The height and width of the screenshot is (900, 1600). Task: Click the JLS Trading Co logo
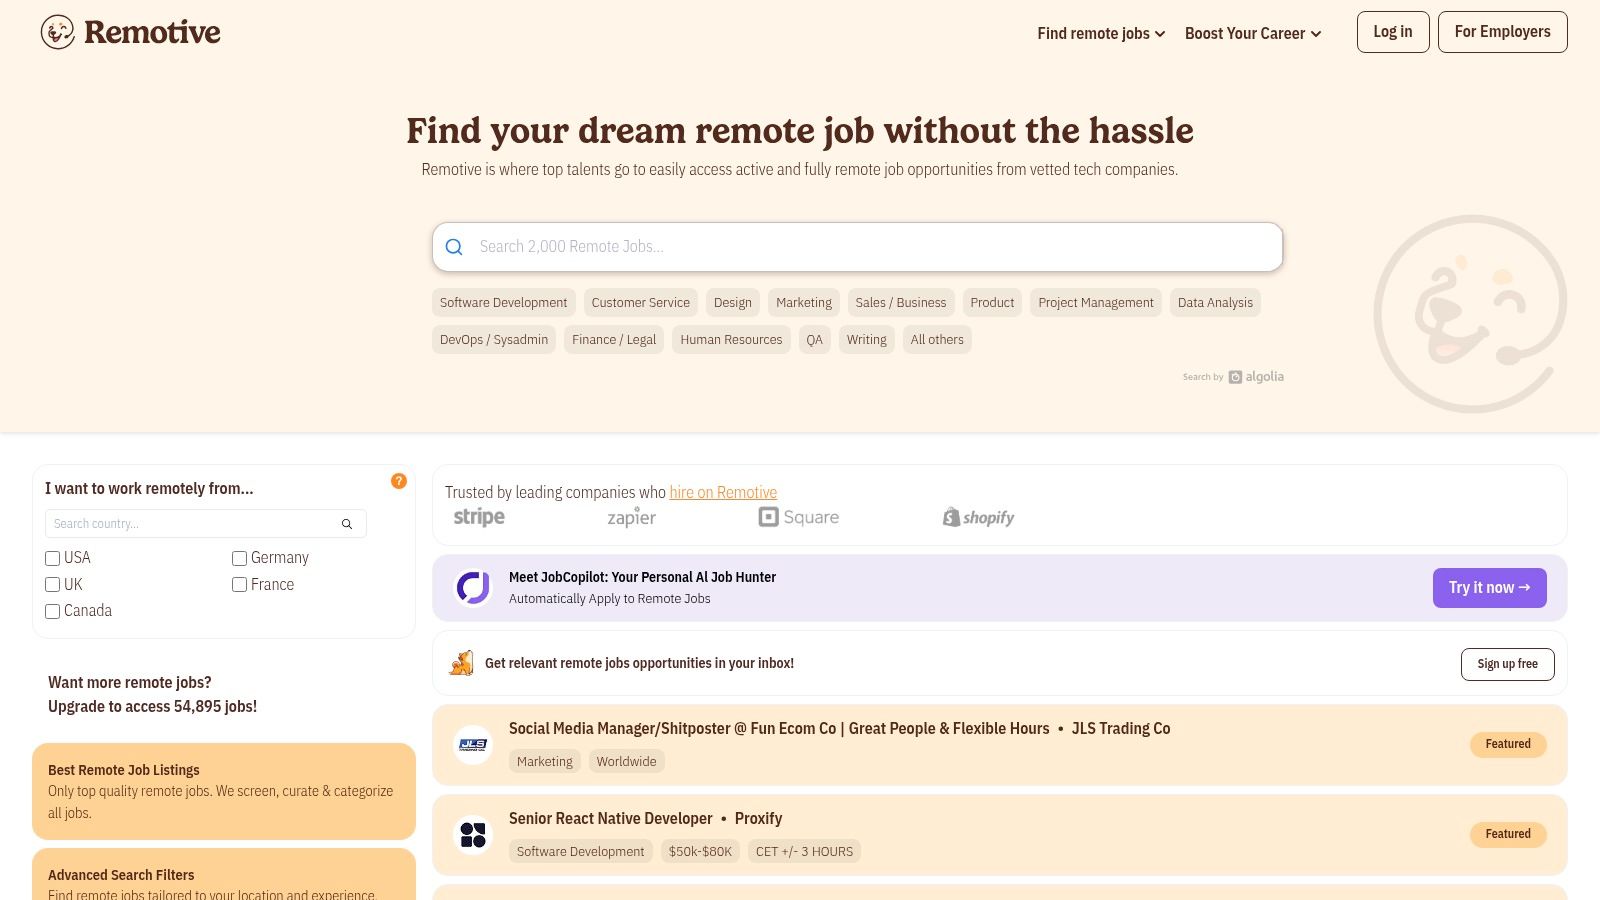[x=473, y=745]
